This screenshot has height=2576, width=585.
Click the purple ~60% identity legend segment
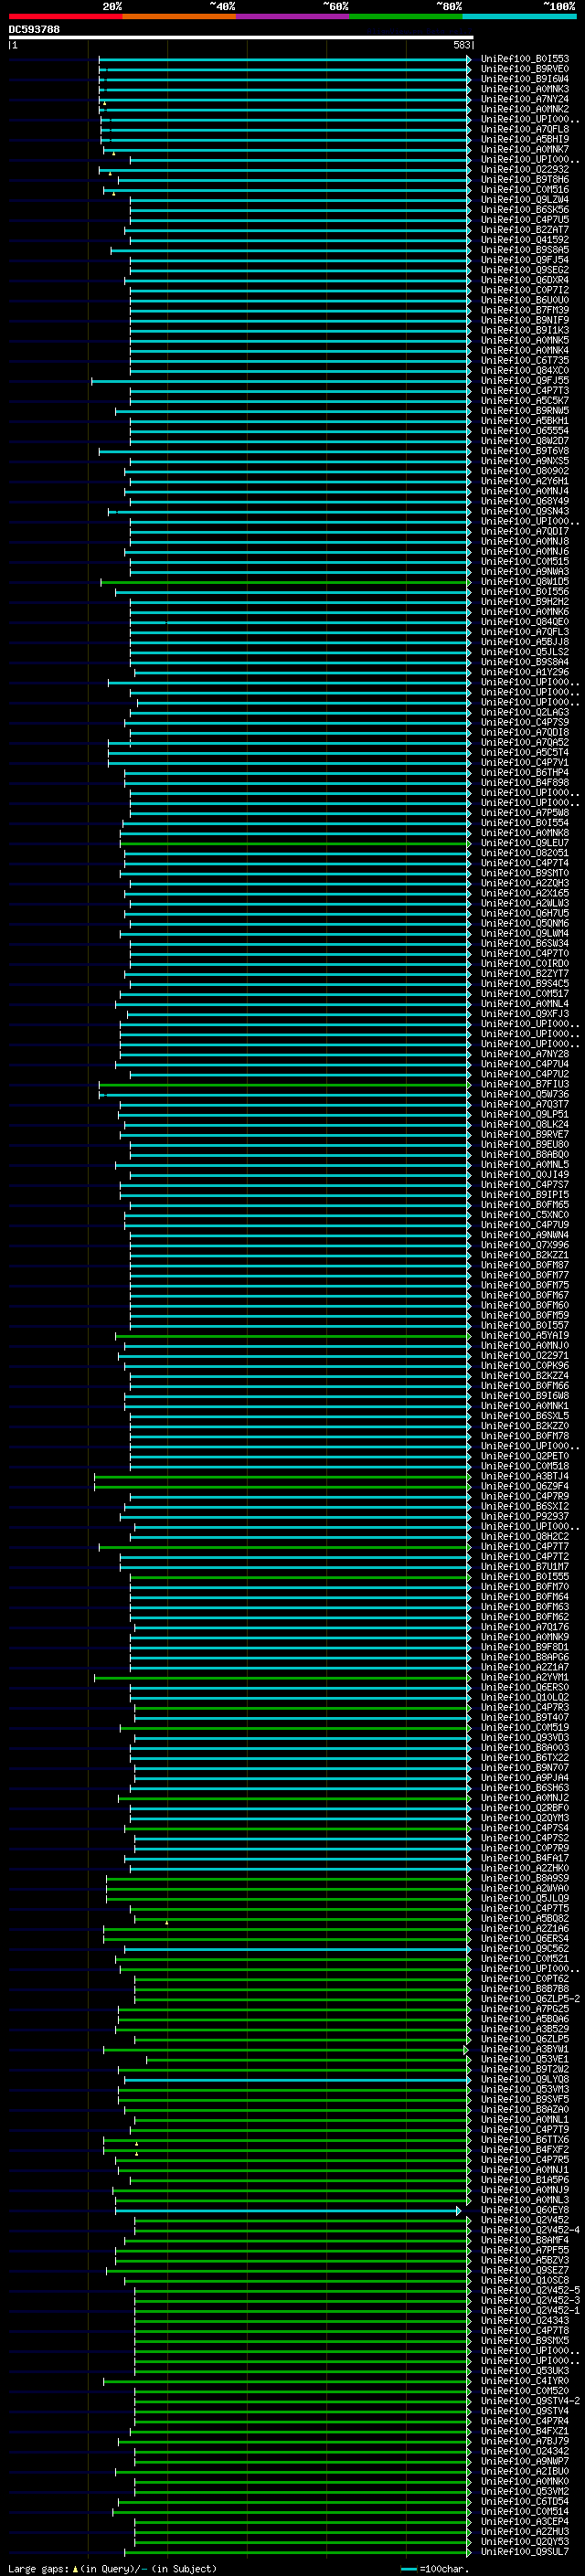pyautogui.click(x=292, y=16)
